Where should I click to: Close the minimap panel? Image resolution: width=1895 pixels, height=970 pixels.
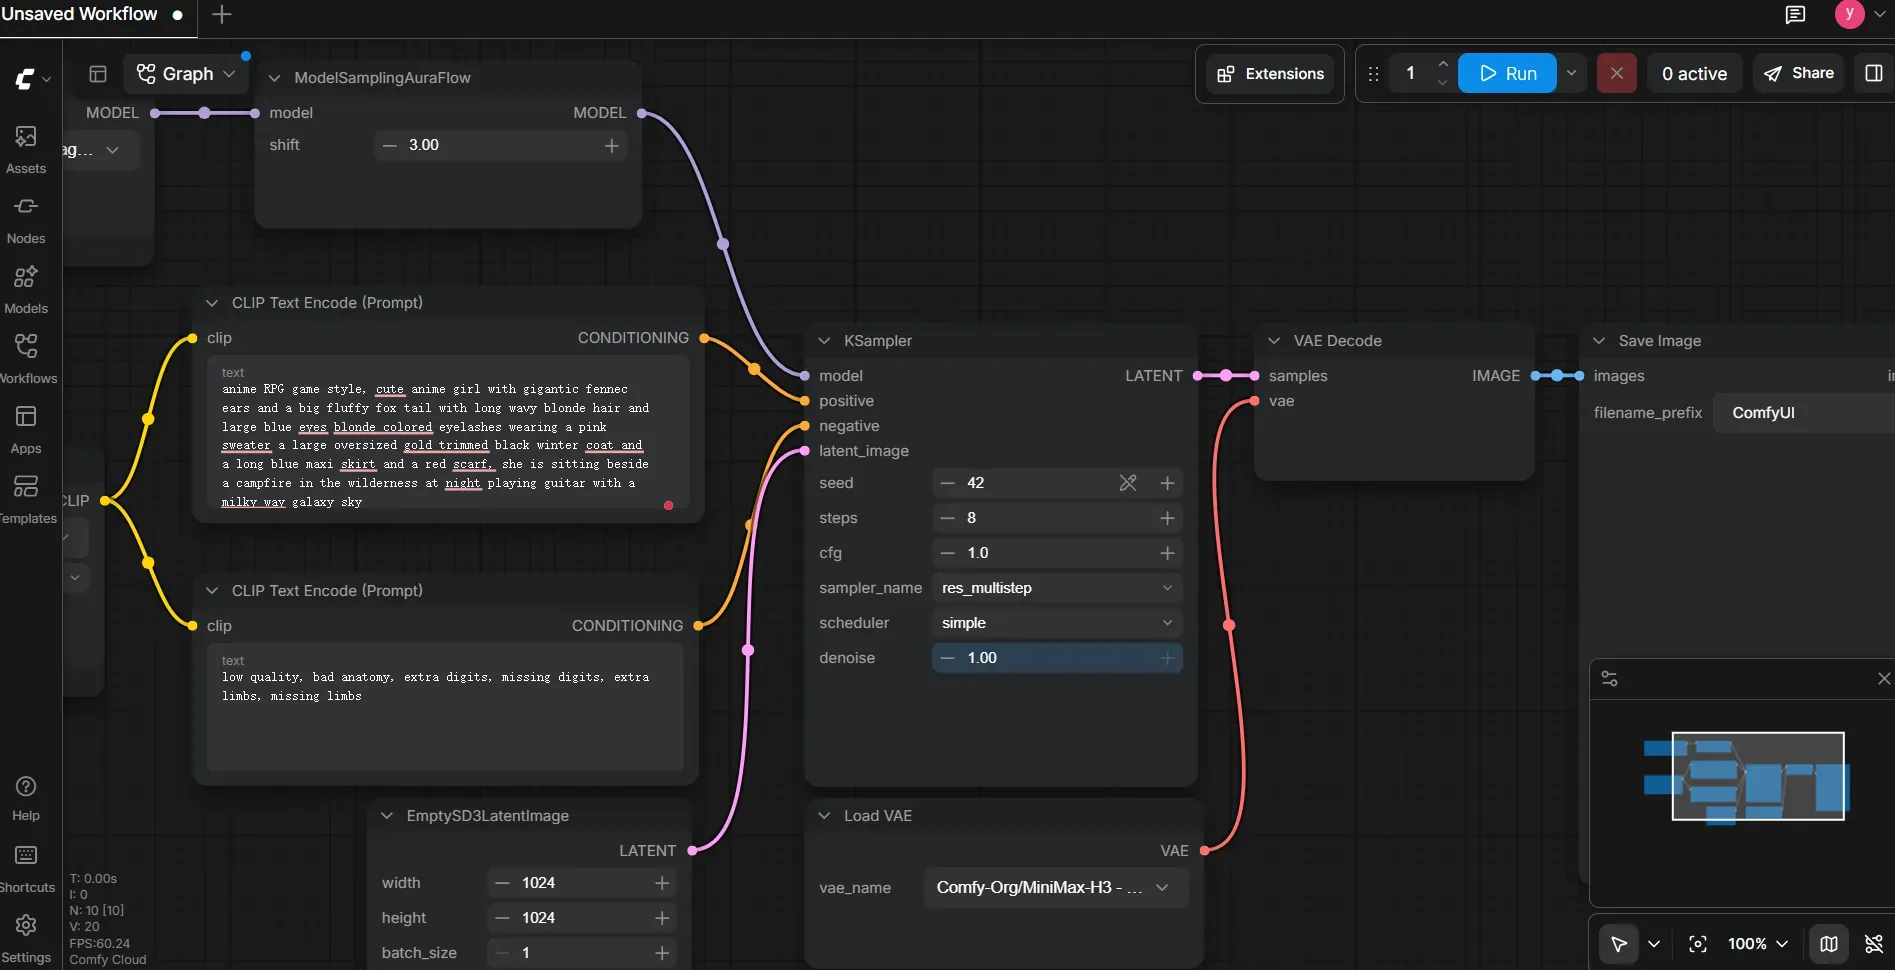(1884, 679)
